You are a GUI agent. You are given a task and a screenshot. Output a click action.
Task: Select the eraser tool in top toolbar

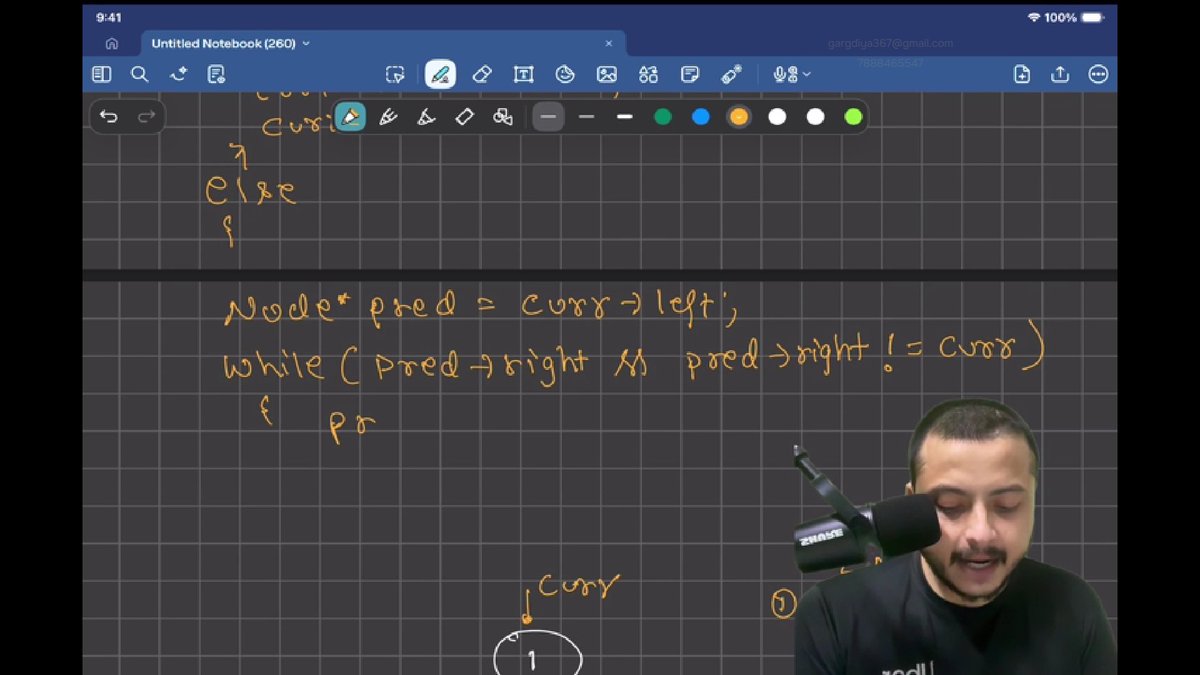(x=482, y=74)
